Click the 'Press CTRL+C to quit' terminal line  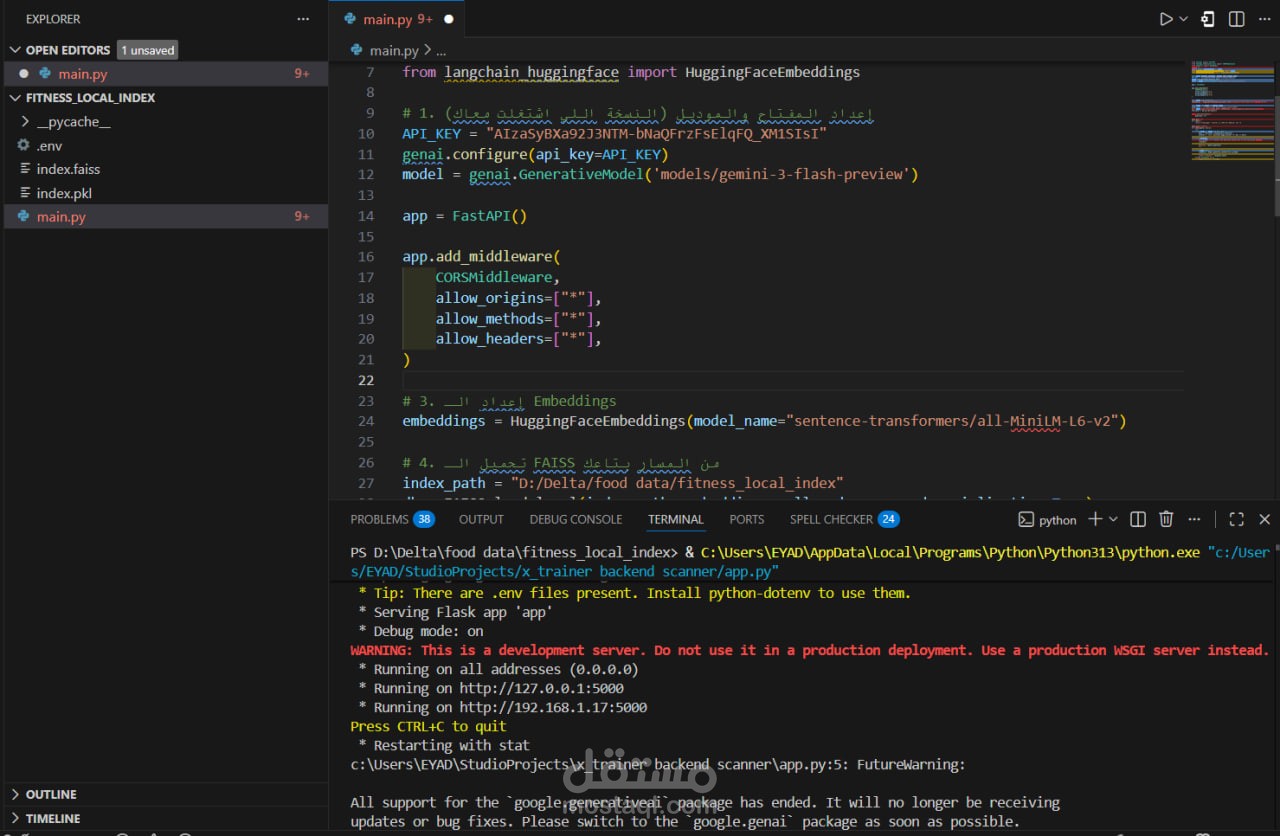click(428, 726)
